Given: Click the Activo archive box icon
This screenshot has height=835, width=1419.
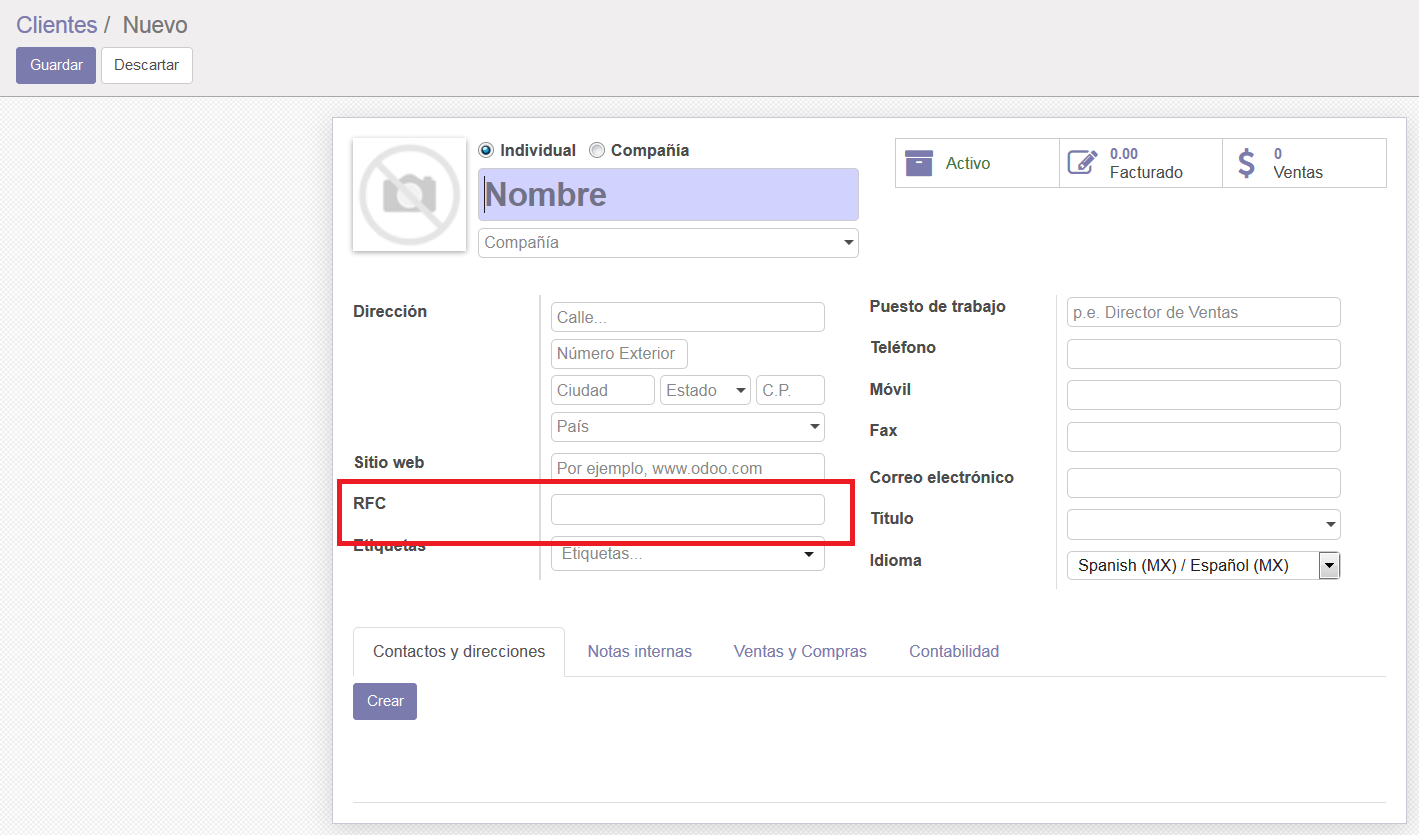Looking at the screenshot, I should pyautogui.click(x=918, y=163).
